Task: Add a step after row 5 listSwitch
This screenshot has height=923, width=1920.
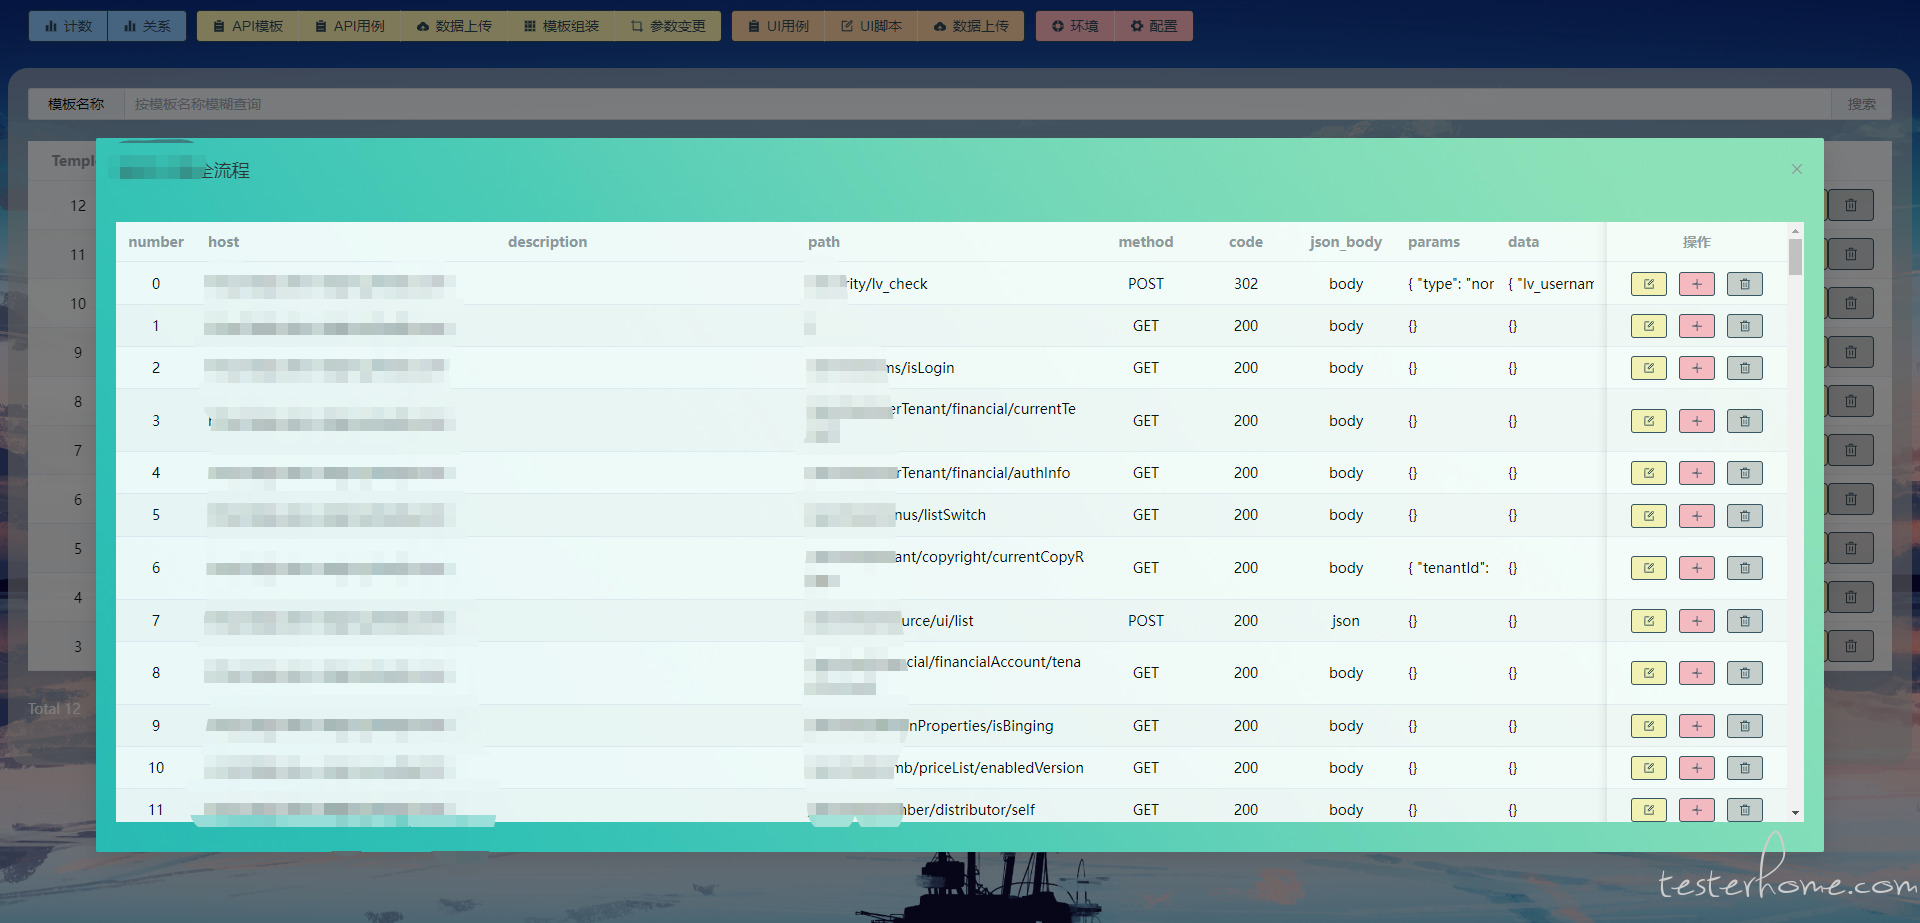Action: [1697, 516]
